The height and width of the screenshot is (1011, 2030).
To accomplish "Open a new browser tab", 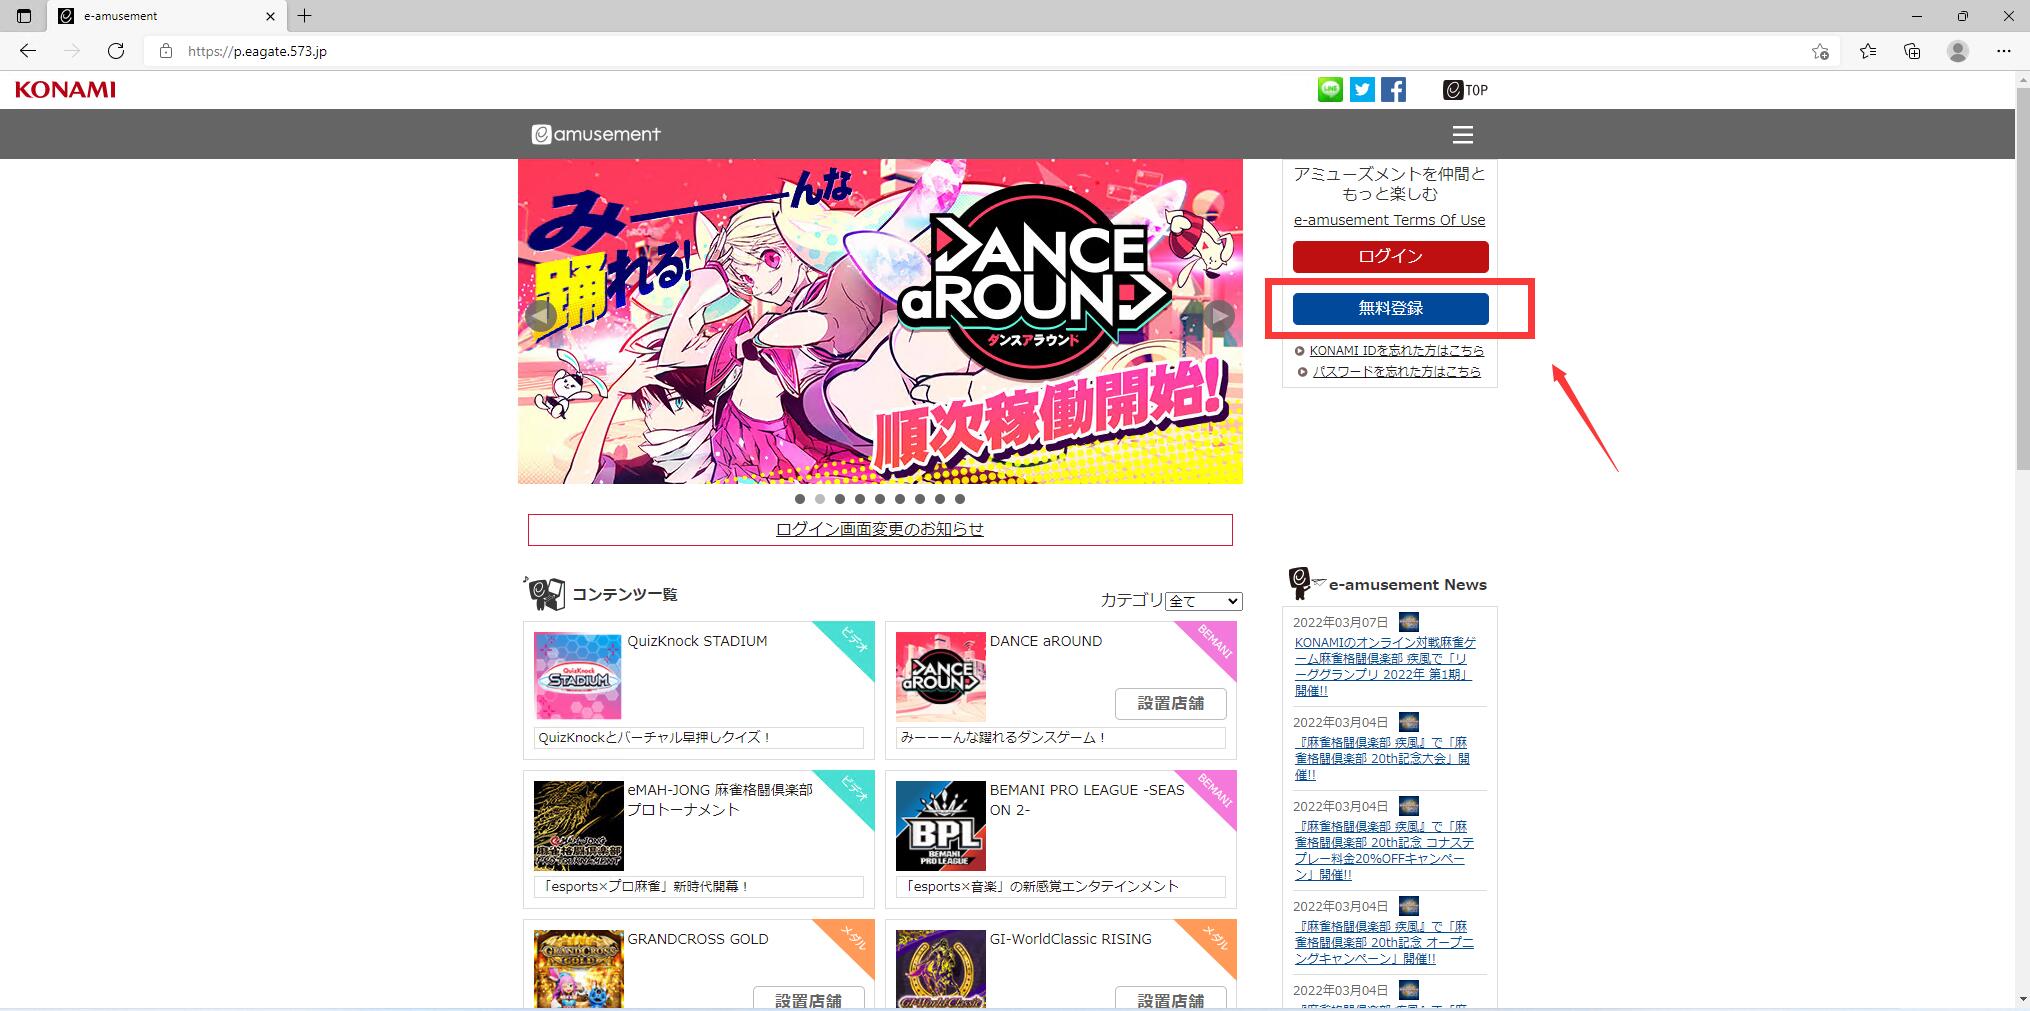I will [x=305, y=16].
